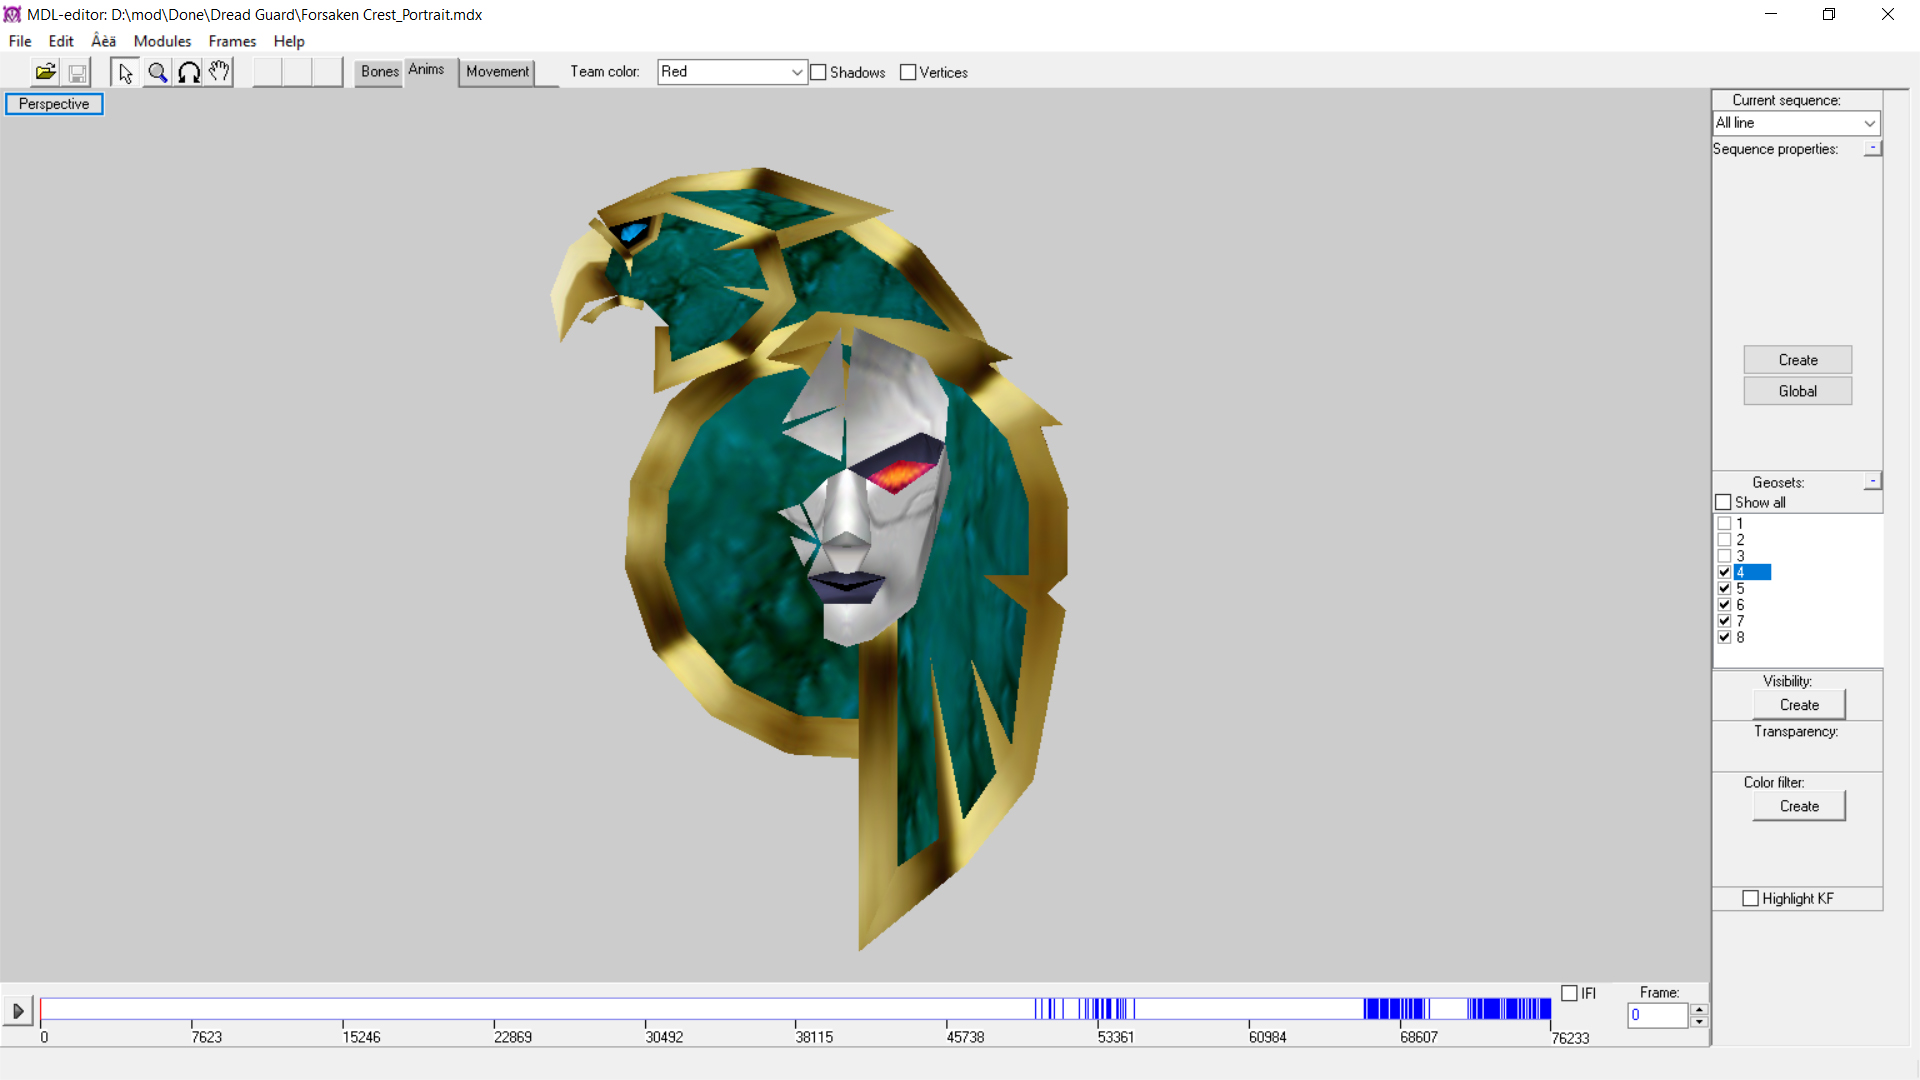Uncheck geoset 4 visibility box
Screen dimensions: 1920x1080
click(1724, 572)
